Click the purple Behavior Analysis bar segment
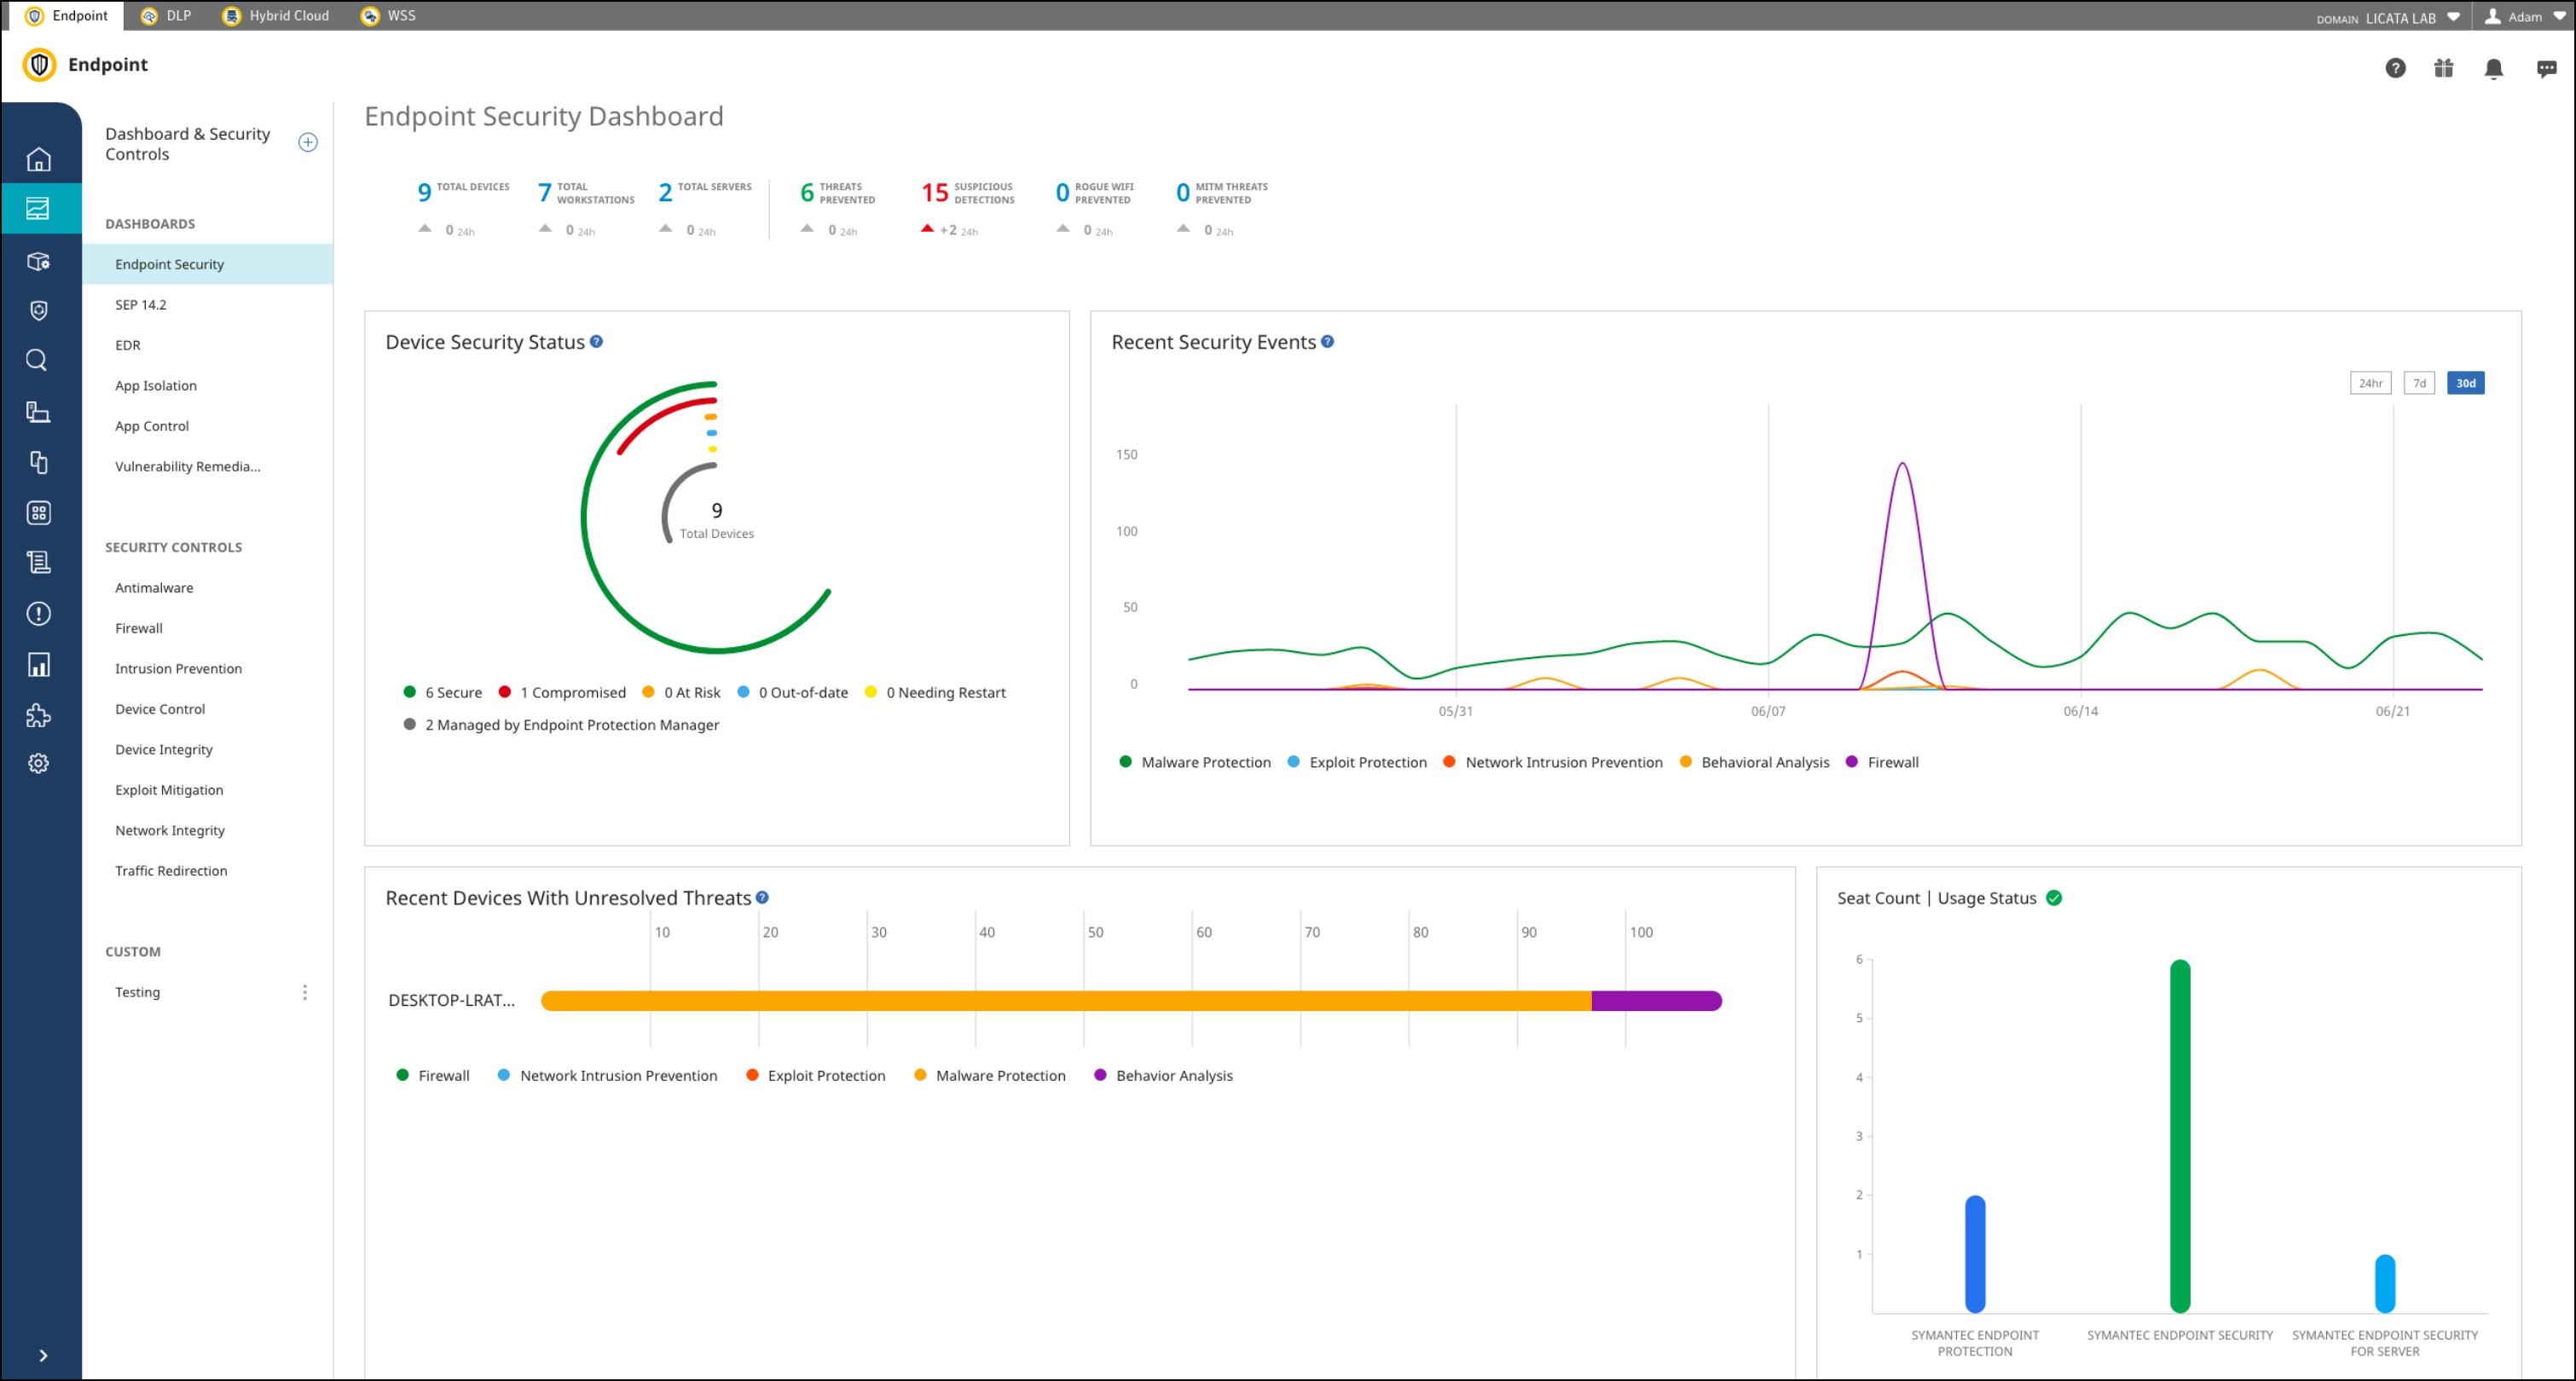This screenshot has height=1381, width=2576. (1655, 1001)
